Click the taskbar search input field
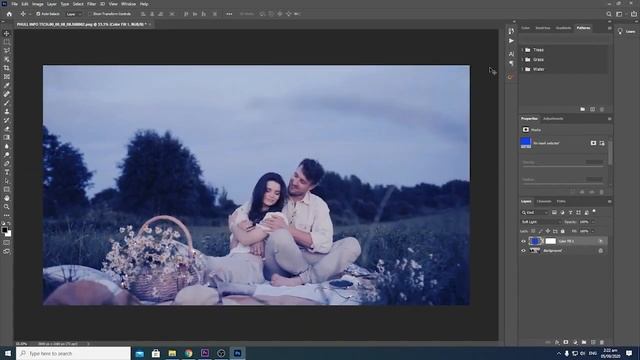Screen dimensions: 640x360 (73, 353)
